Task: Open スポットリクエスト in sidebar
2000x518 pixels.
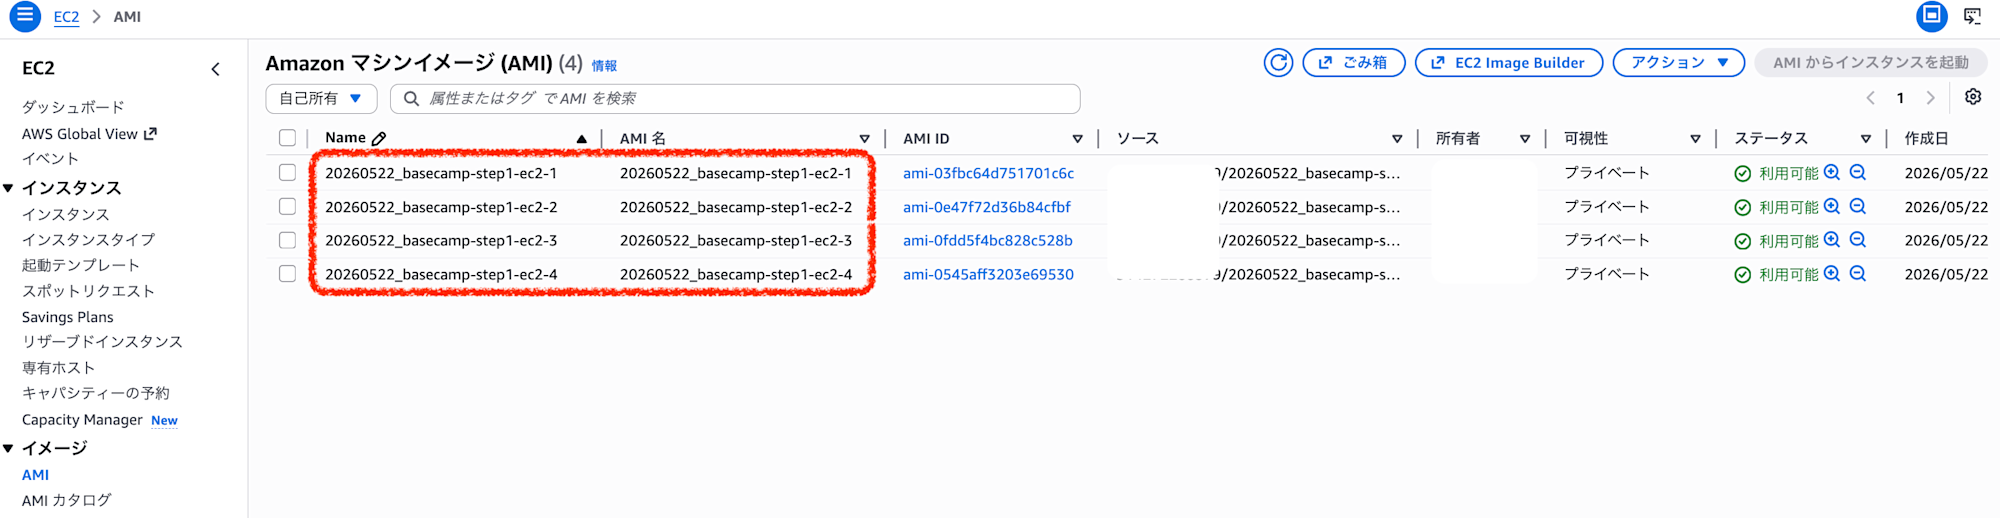Action: tap(89, 291)
